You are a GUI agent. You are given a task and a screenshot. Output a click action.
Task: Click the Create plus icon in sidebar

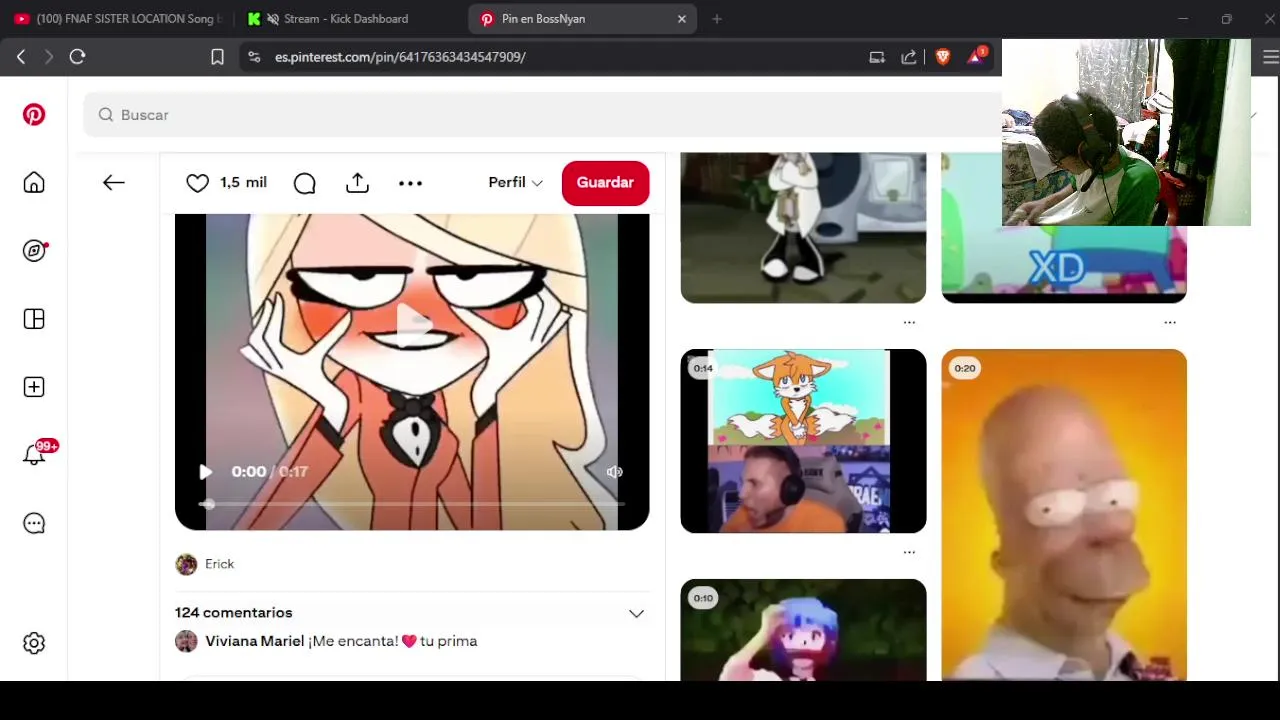pos(34,387)
